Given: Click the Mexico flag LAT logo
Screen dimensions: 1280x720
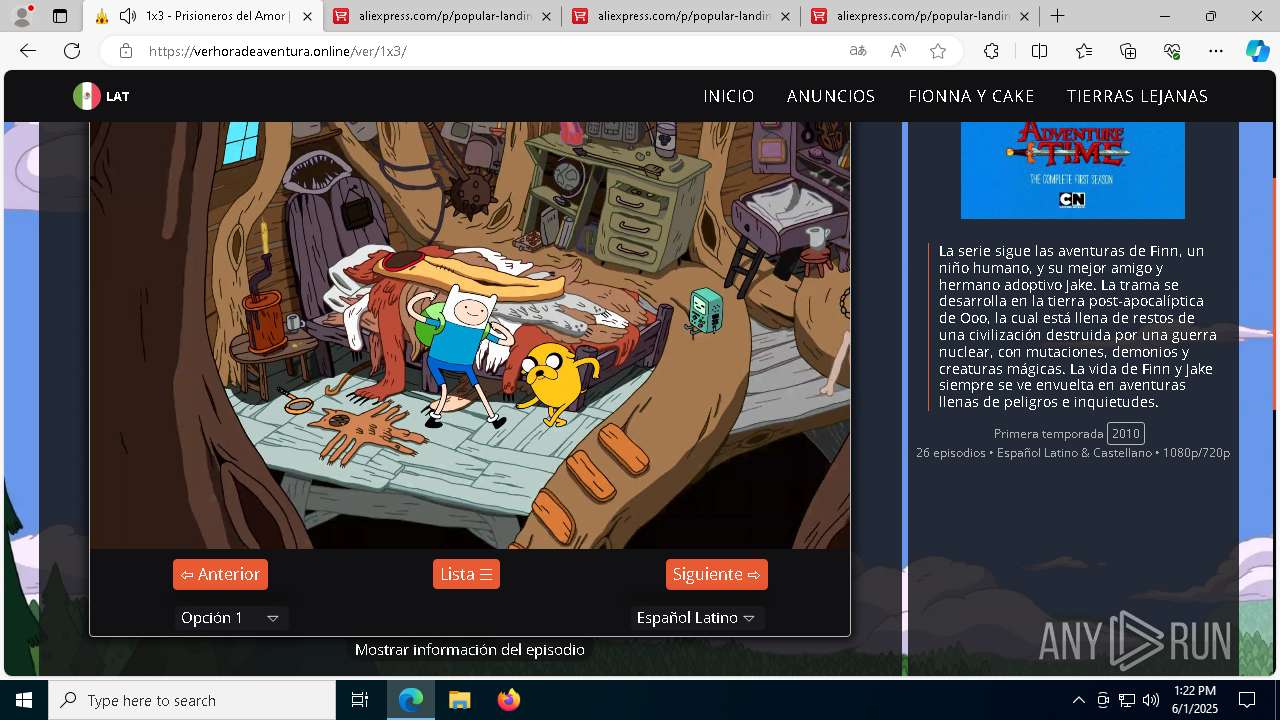Looking at the screenshot, I should point(101,96).
